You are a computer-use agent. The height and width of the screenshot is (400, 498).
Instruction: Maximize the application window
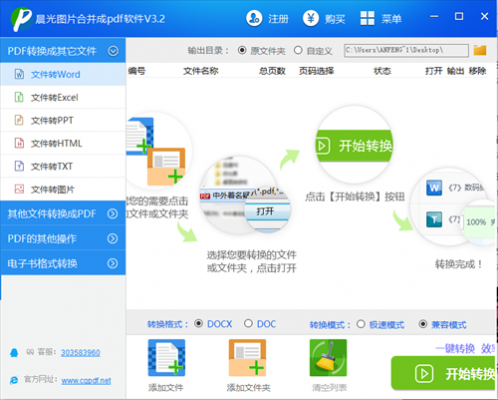(459, 16)
